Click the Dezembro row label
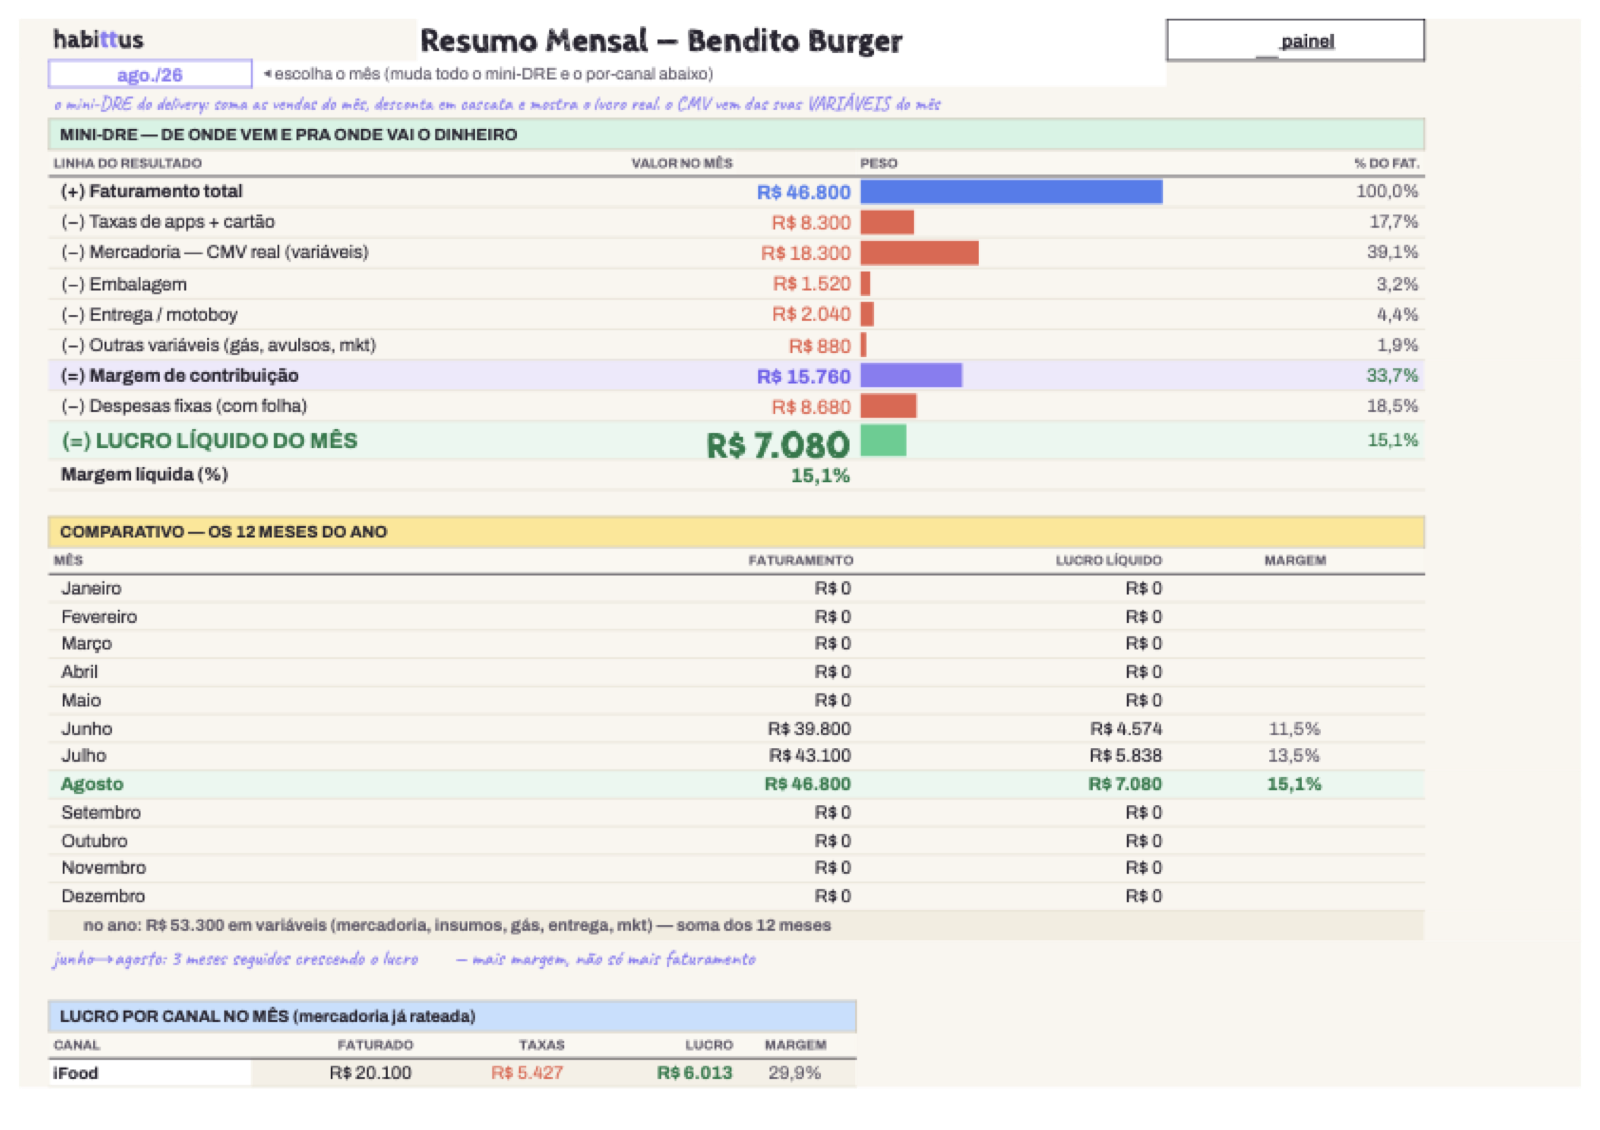The image size is (1600, 1130). (x=103, y=896)
